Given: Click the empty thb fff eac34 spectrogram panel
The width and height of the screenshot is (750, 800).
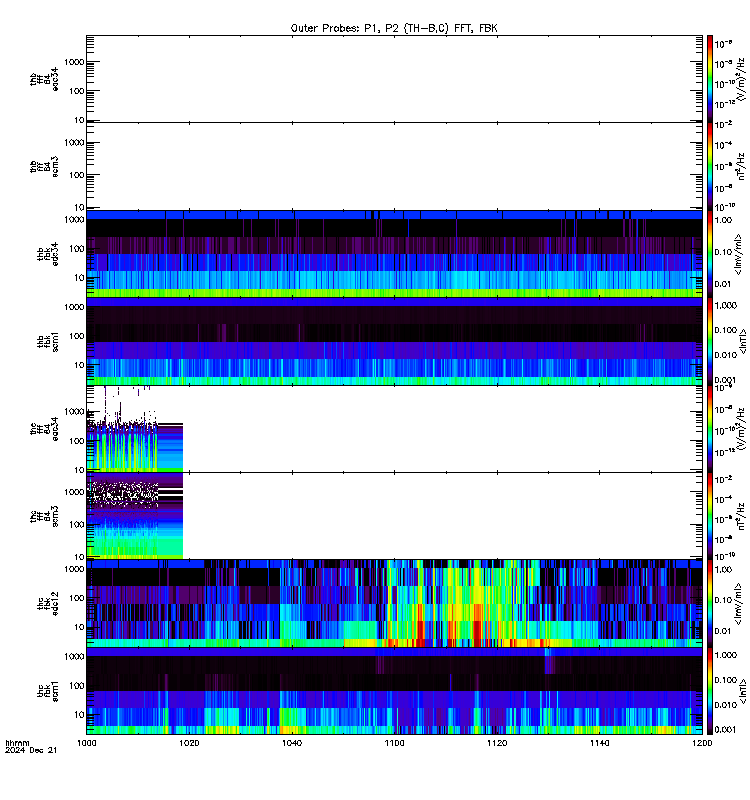Looking at the screenshot, I should (x=394, y=79).
